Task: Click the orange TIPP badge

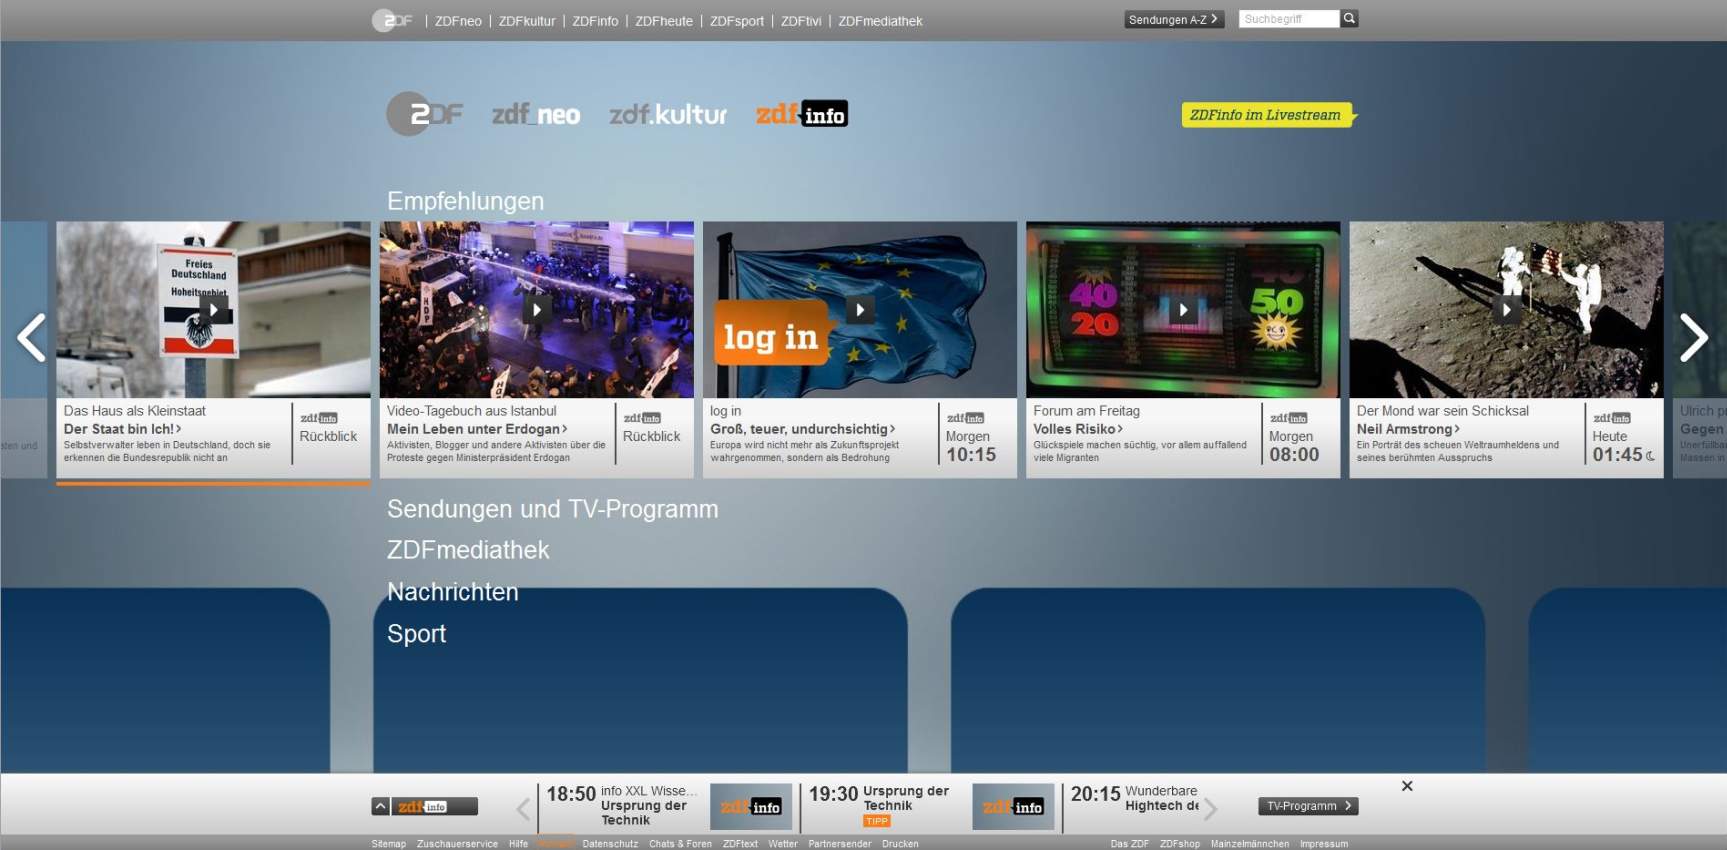Action: [877, 821]
